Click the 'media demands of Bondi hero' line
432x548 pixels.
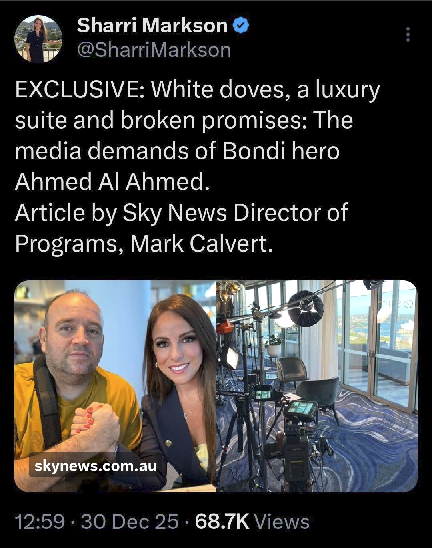coord(177,151)
